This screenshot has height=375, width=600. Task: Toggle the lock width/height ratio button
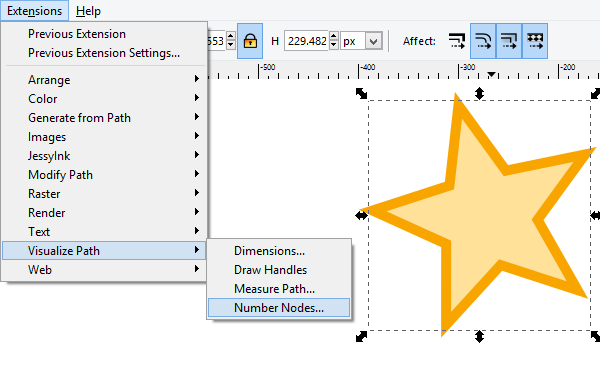click(250, 41)
